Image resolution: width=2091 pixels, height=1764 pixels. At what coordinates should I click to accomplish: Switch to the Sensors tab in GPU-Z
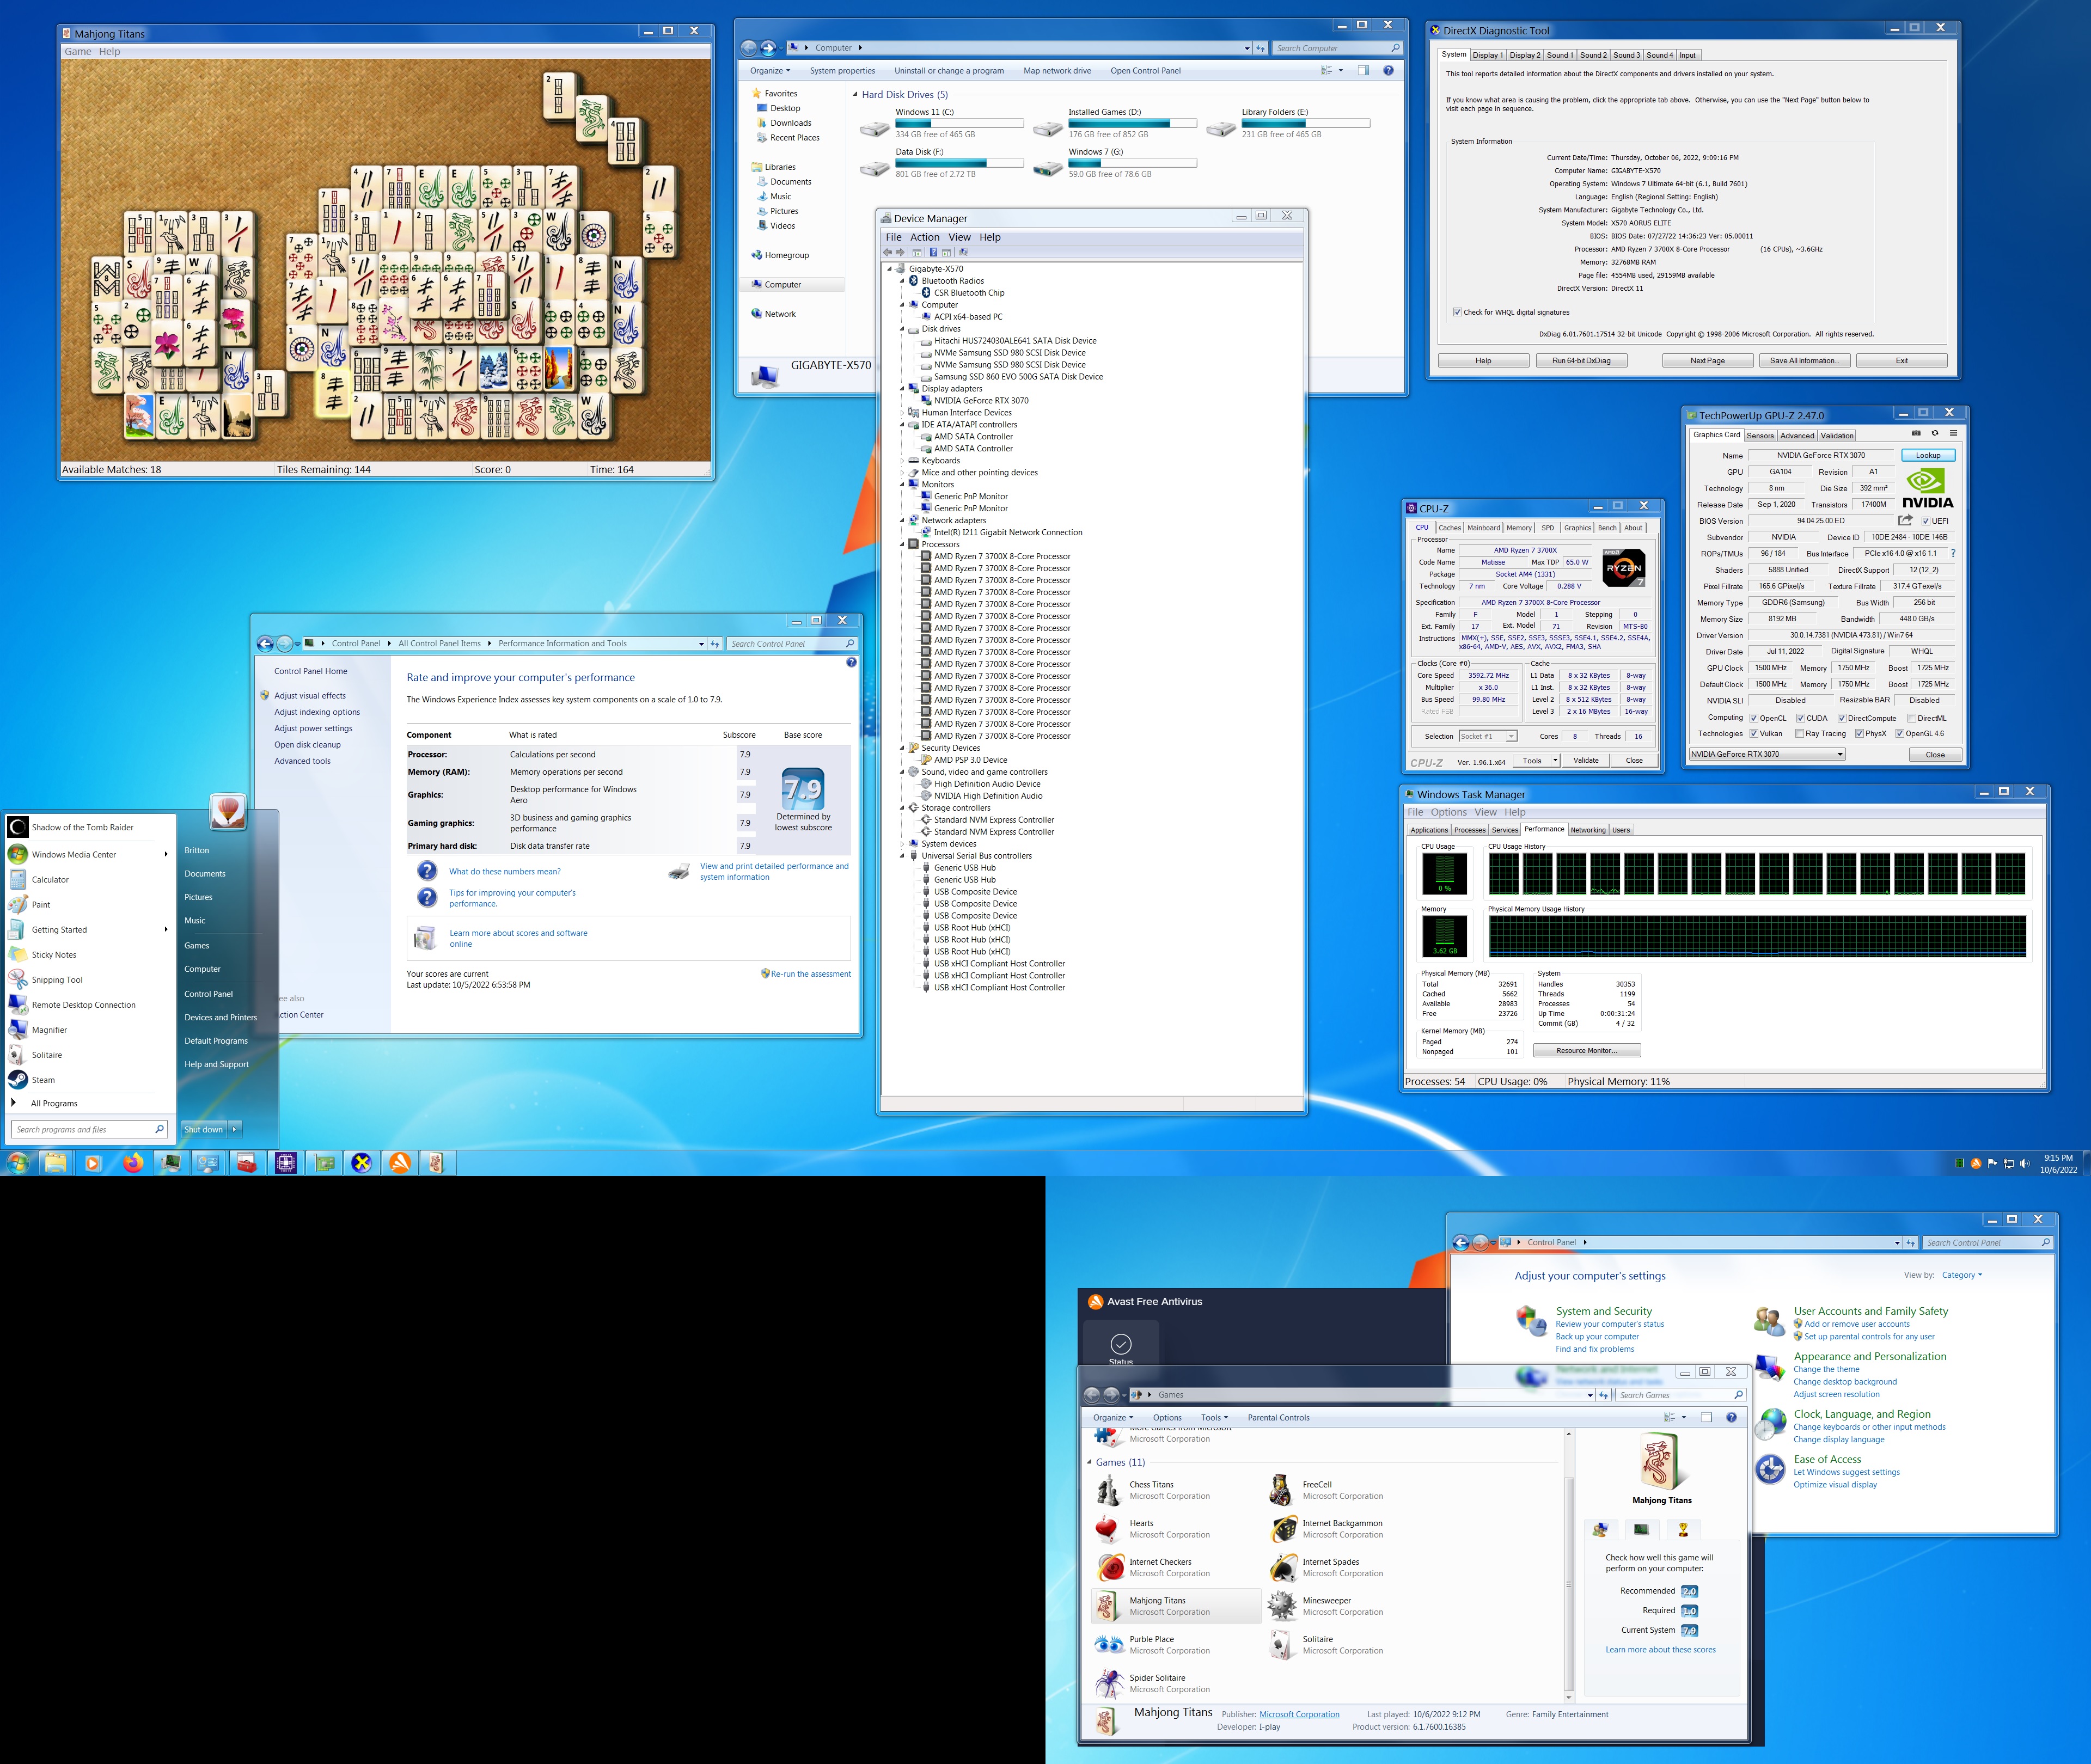pos(1760,435)
